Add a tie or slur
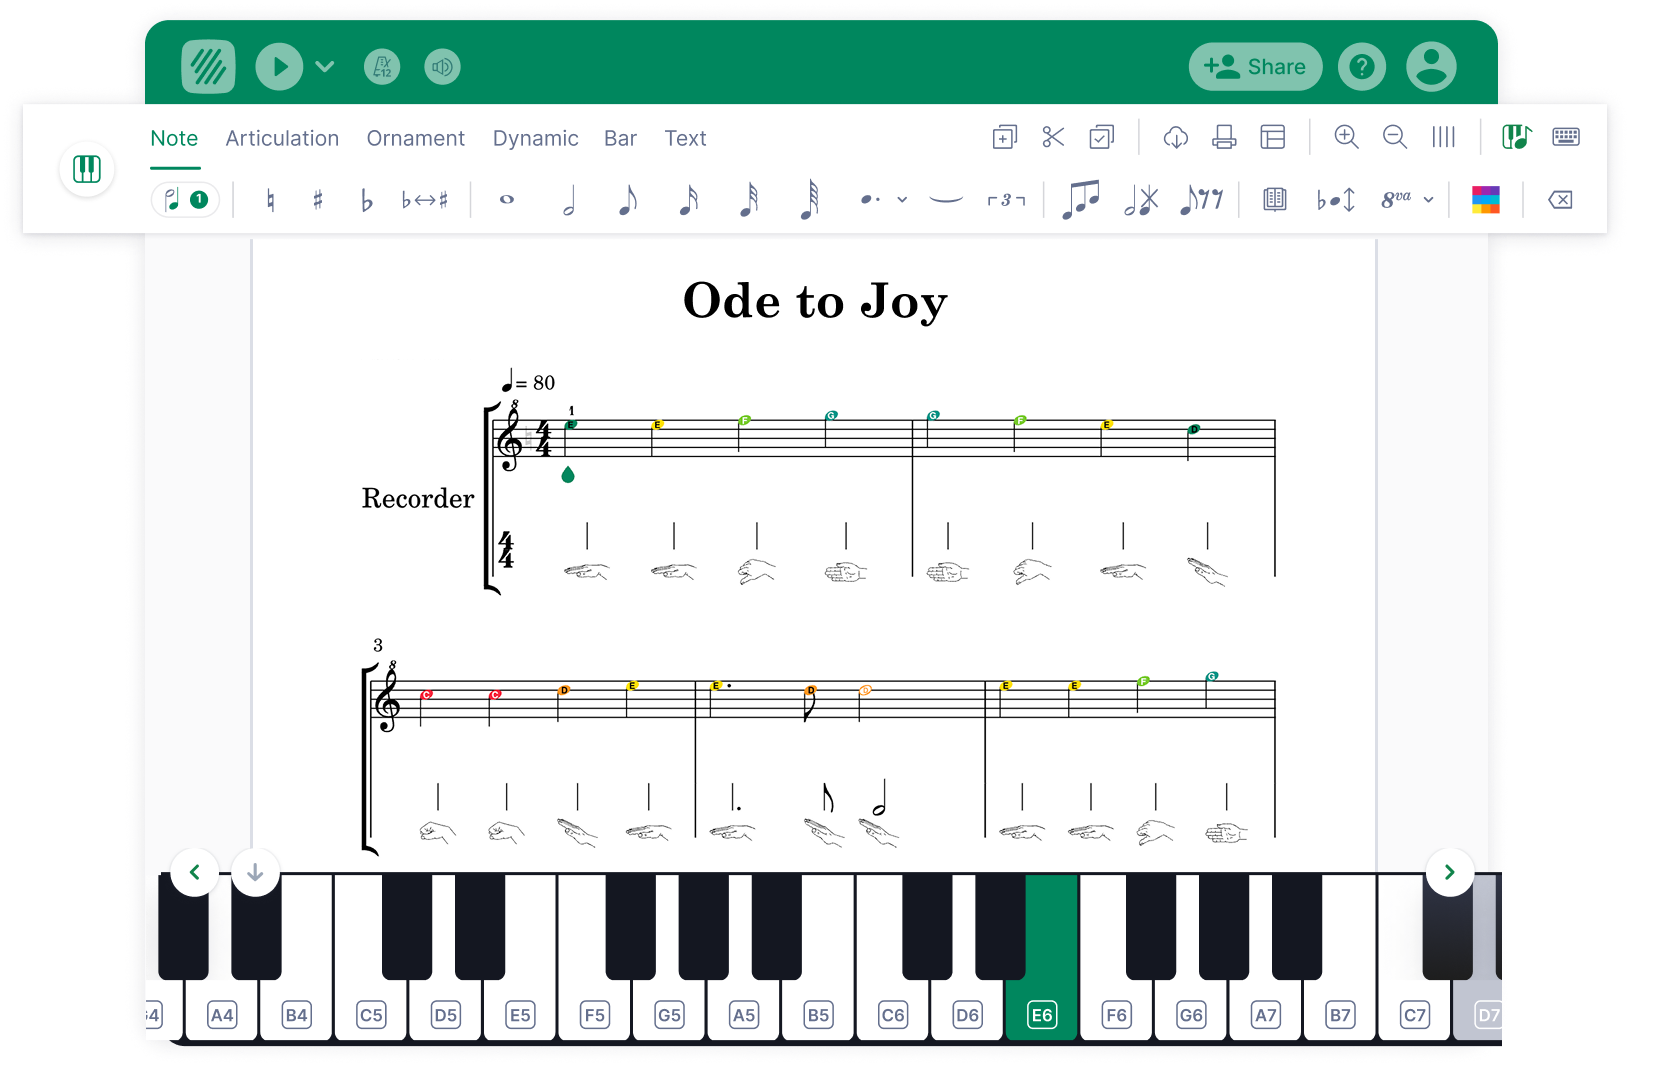The height and width of the screenshot is (1066, 1666). pyautogui.click(x=946, y=200)
